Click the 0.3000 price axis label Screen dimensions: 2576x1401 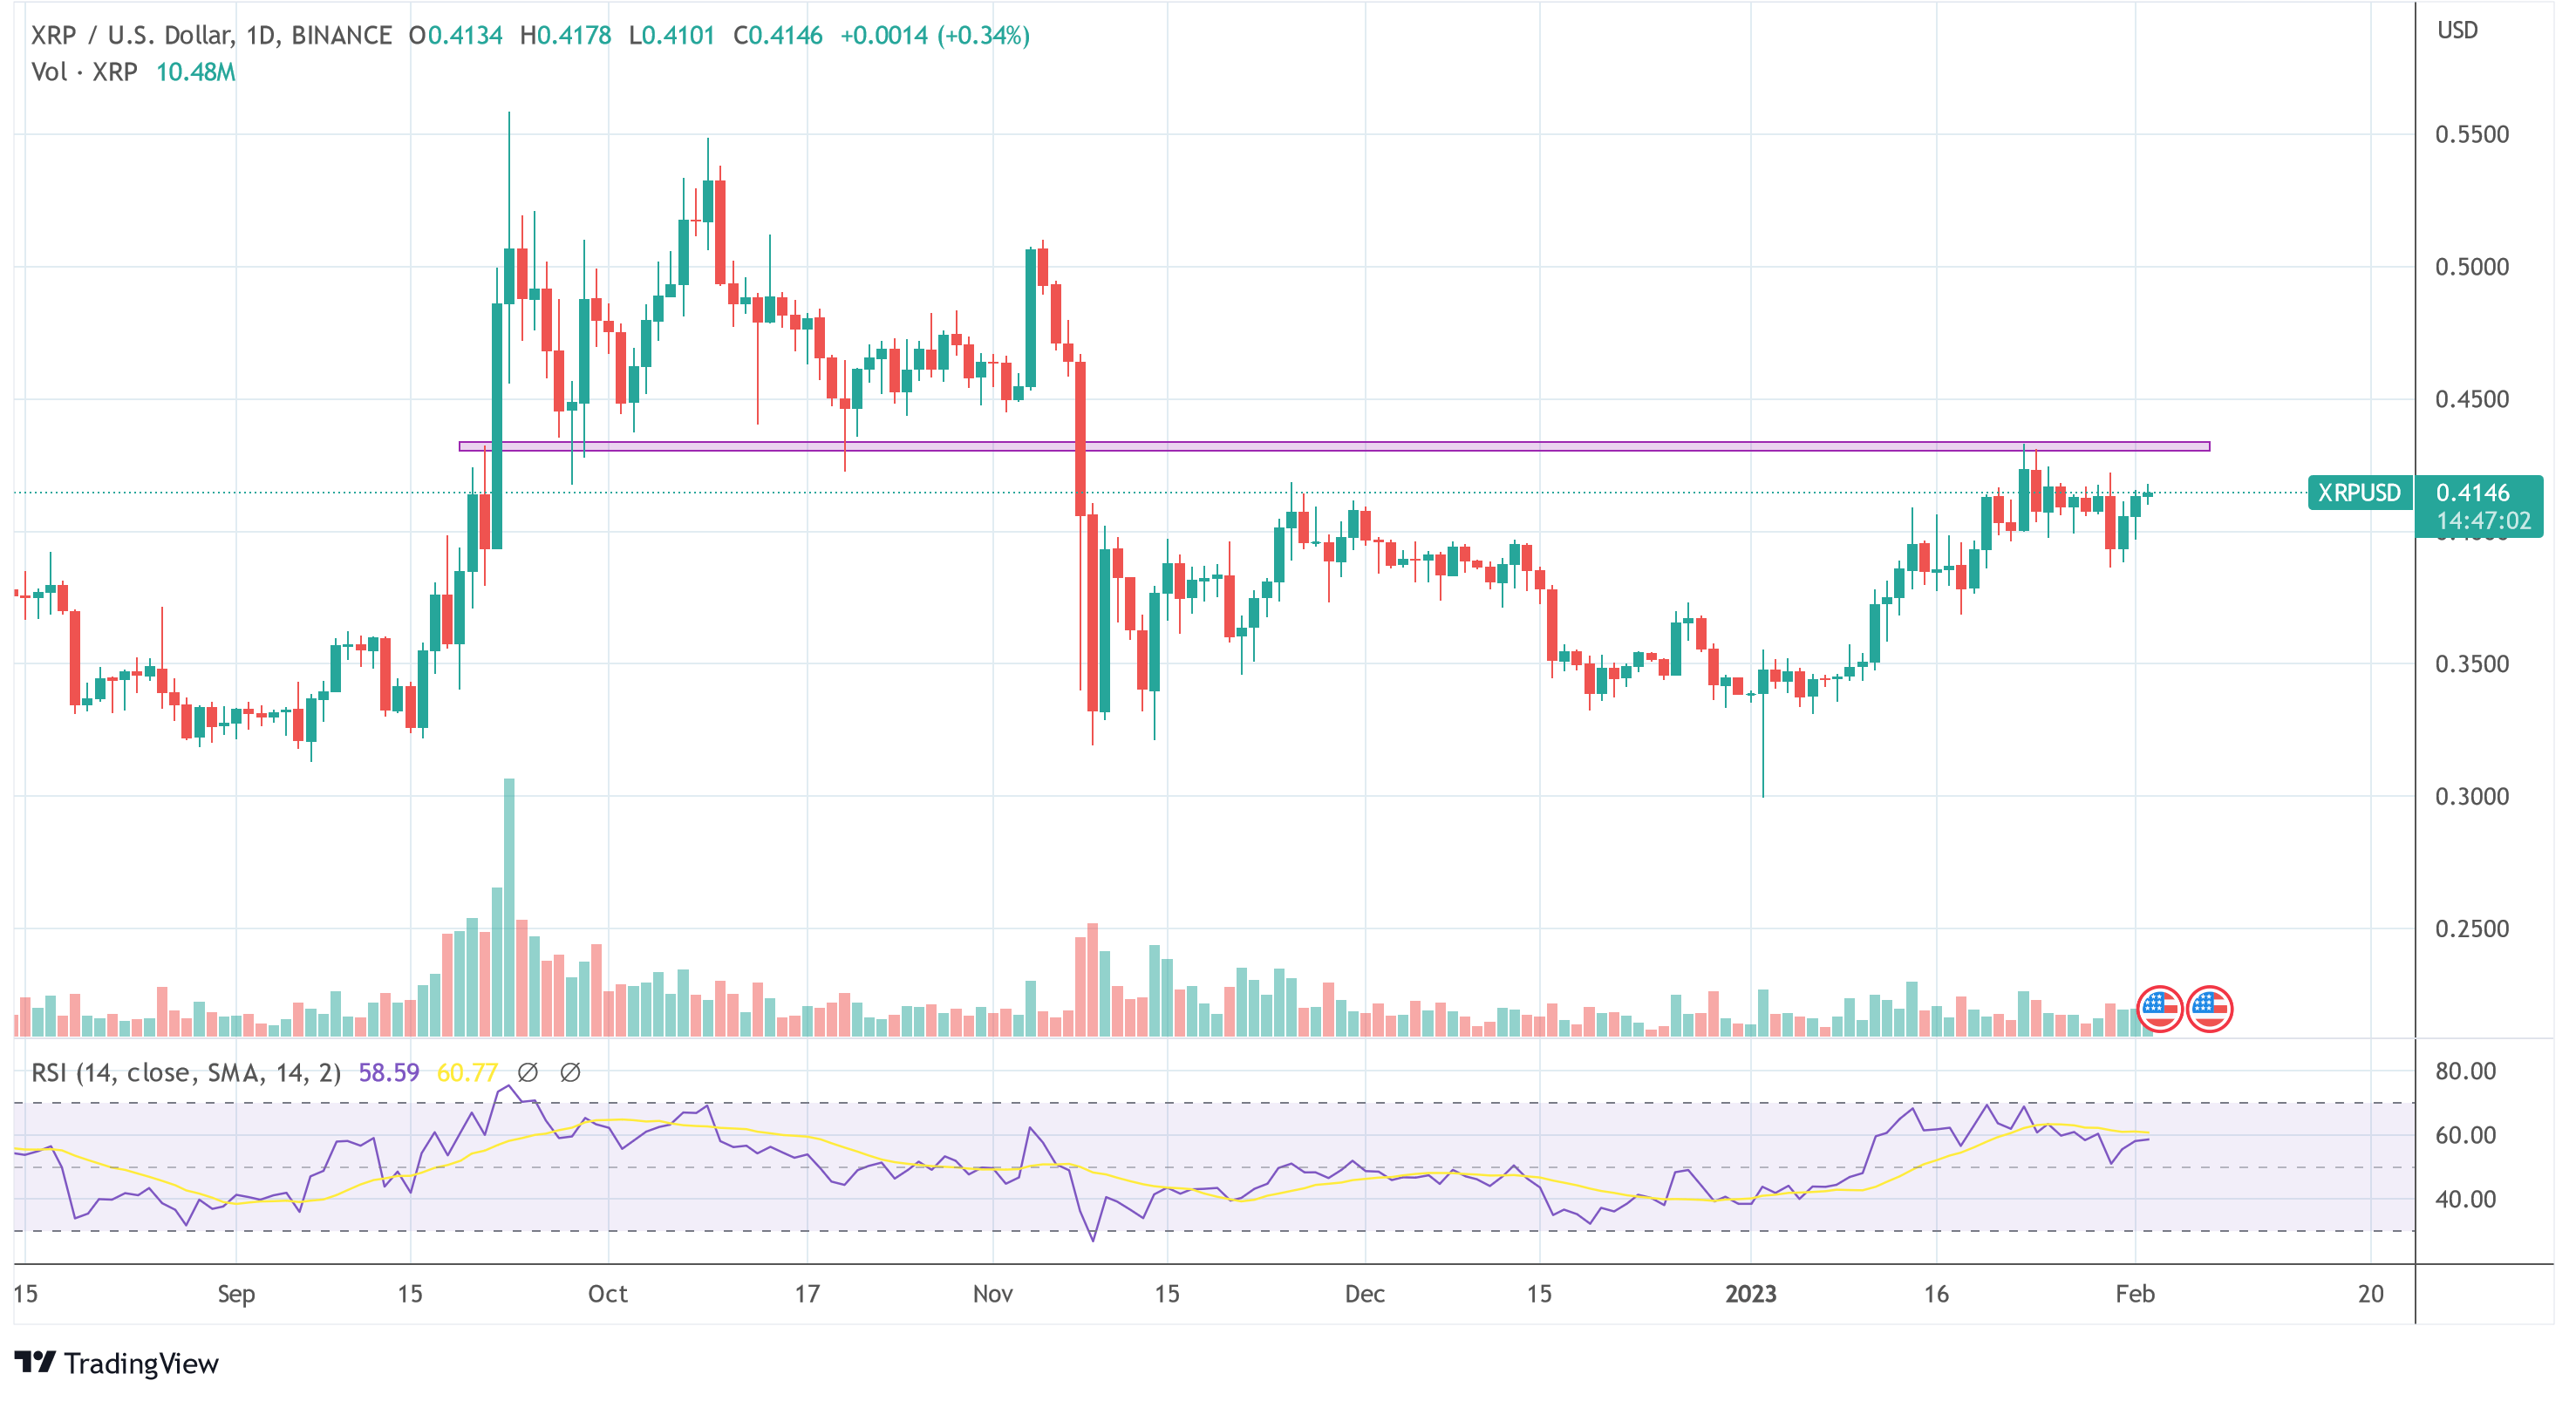pyautogui.click(x=2472, y=797)
